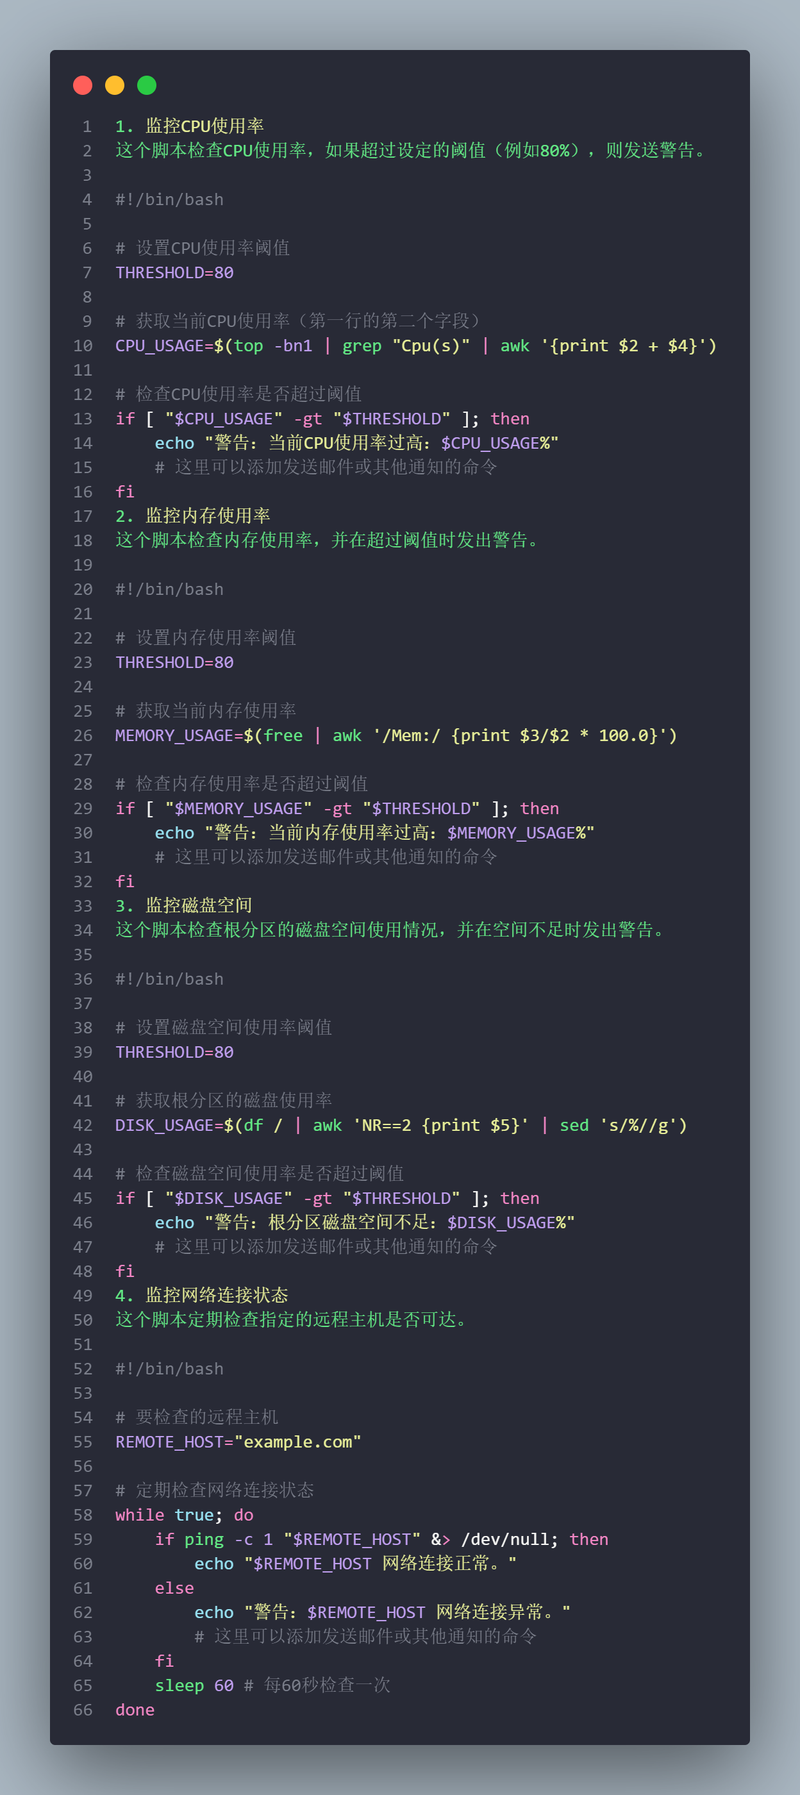The height and width of the screenshot is (1795, 800).
Task: Click the green maximize dot
Action: pyautogui.click(x=147, y=85)
